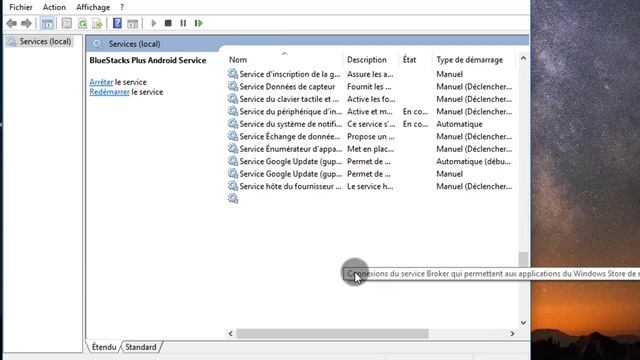Click 'Active les fo...' description cell

[x=371, y=99]
